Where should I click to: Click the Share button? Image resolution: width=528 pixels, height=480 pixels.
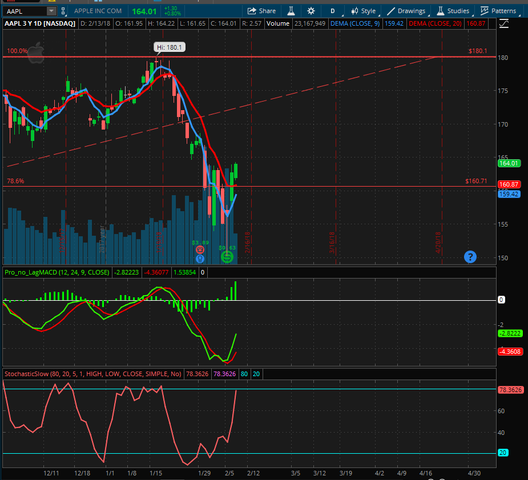tap(262, 11)
